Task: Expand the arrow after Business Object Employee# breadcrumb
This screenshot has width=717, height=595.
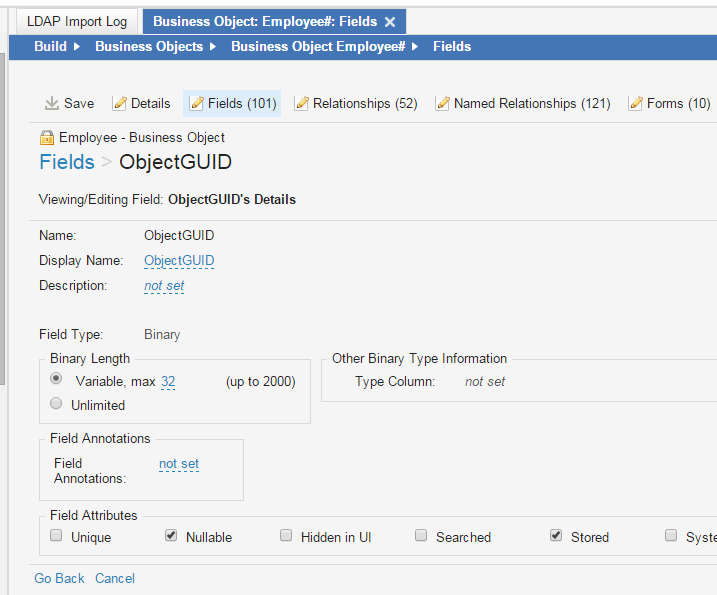Action: tap(415, 47)
